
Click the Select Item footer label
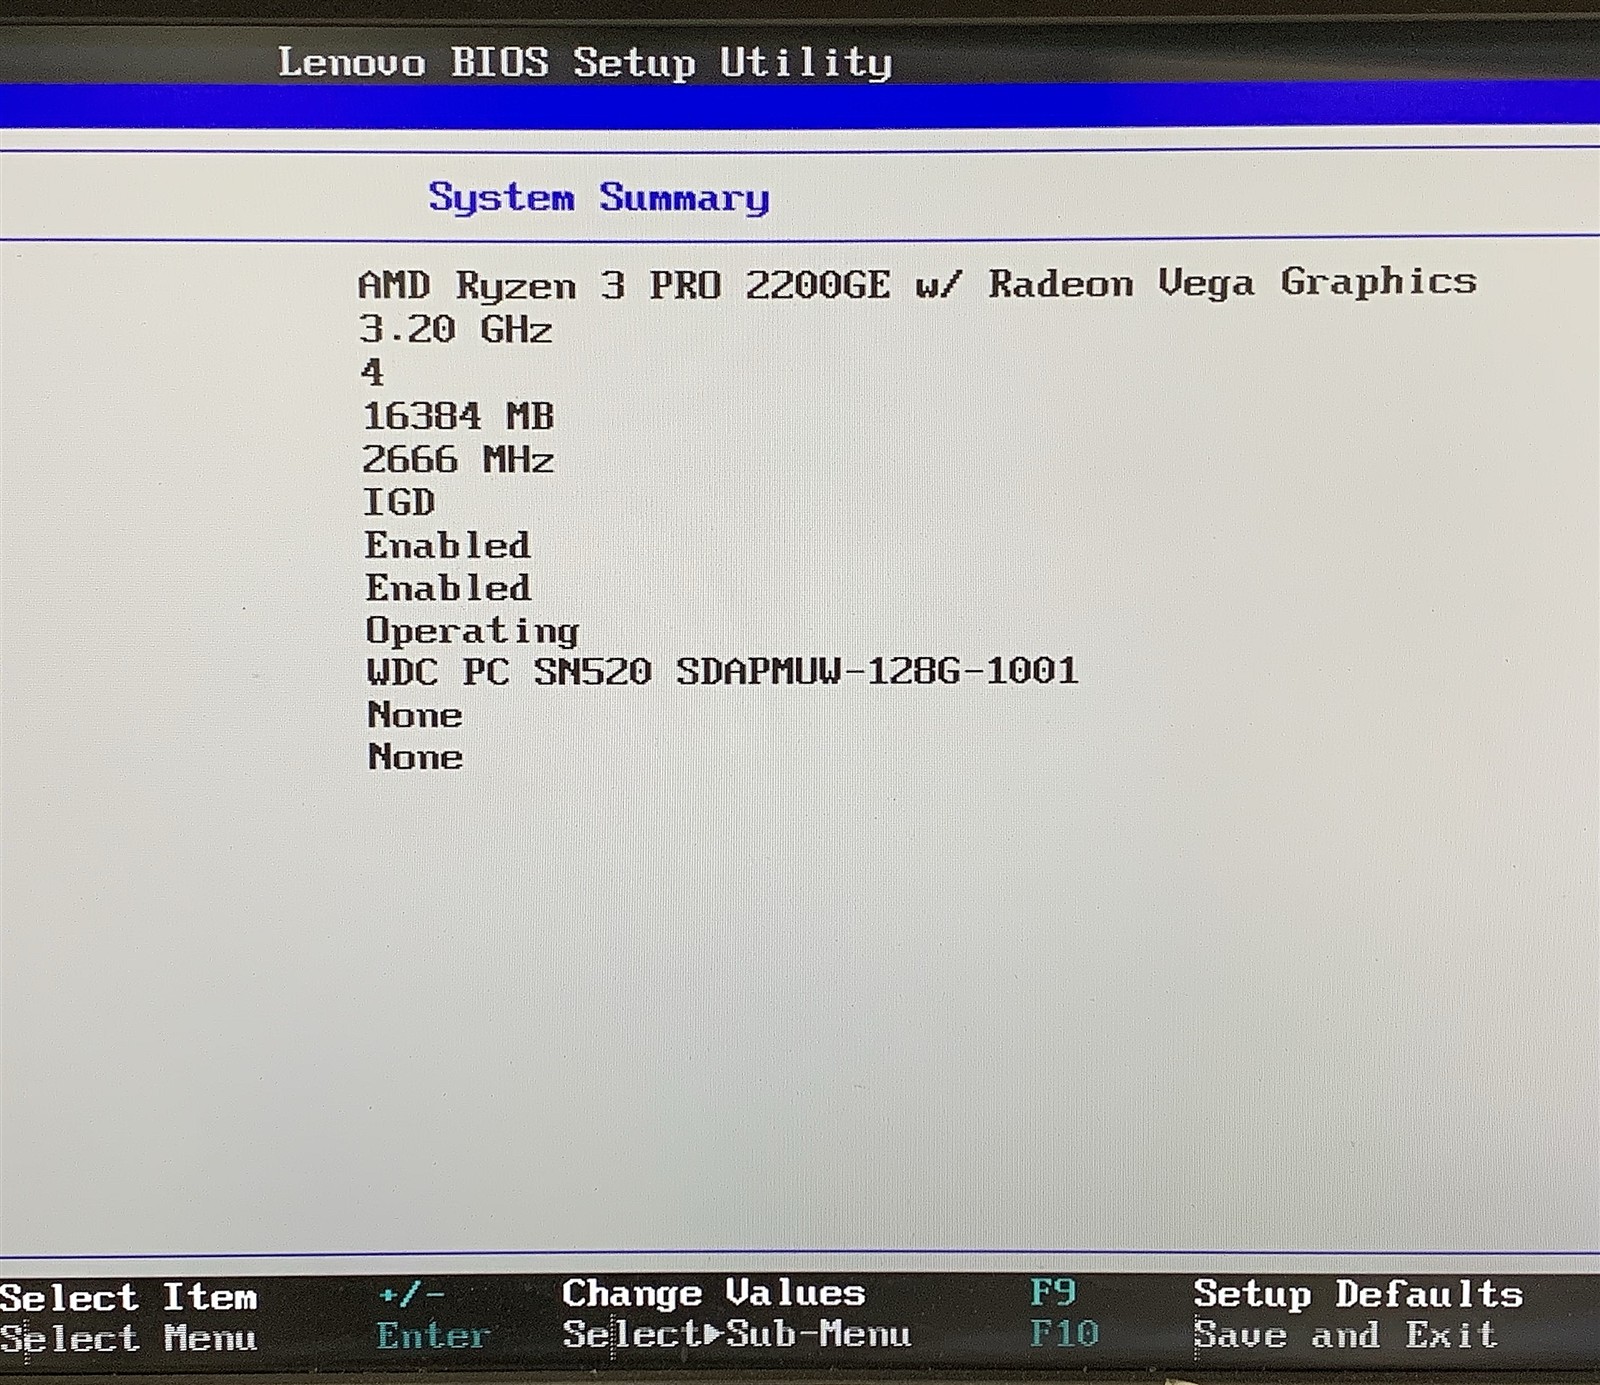tap(129, 1297)
